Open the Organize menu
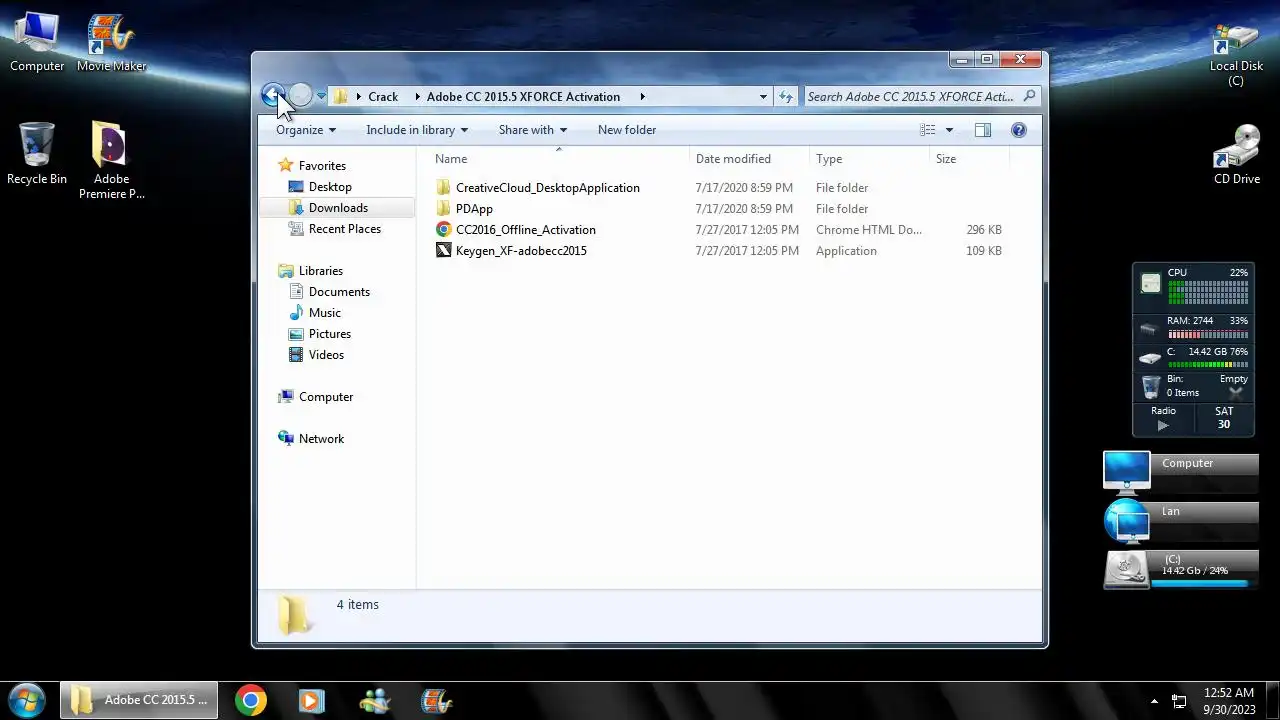 point(306,130)
